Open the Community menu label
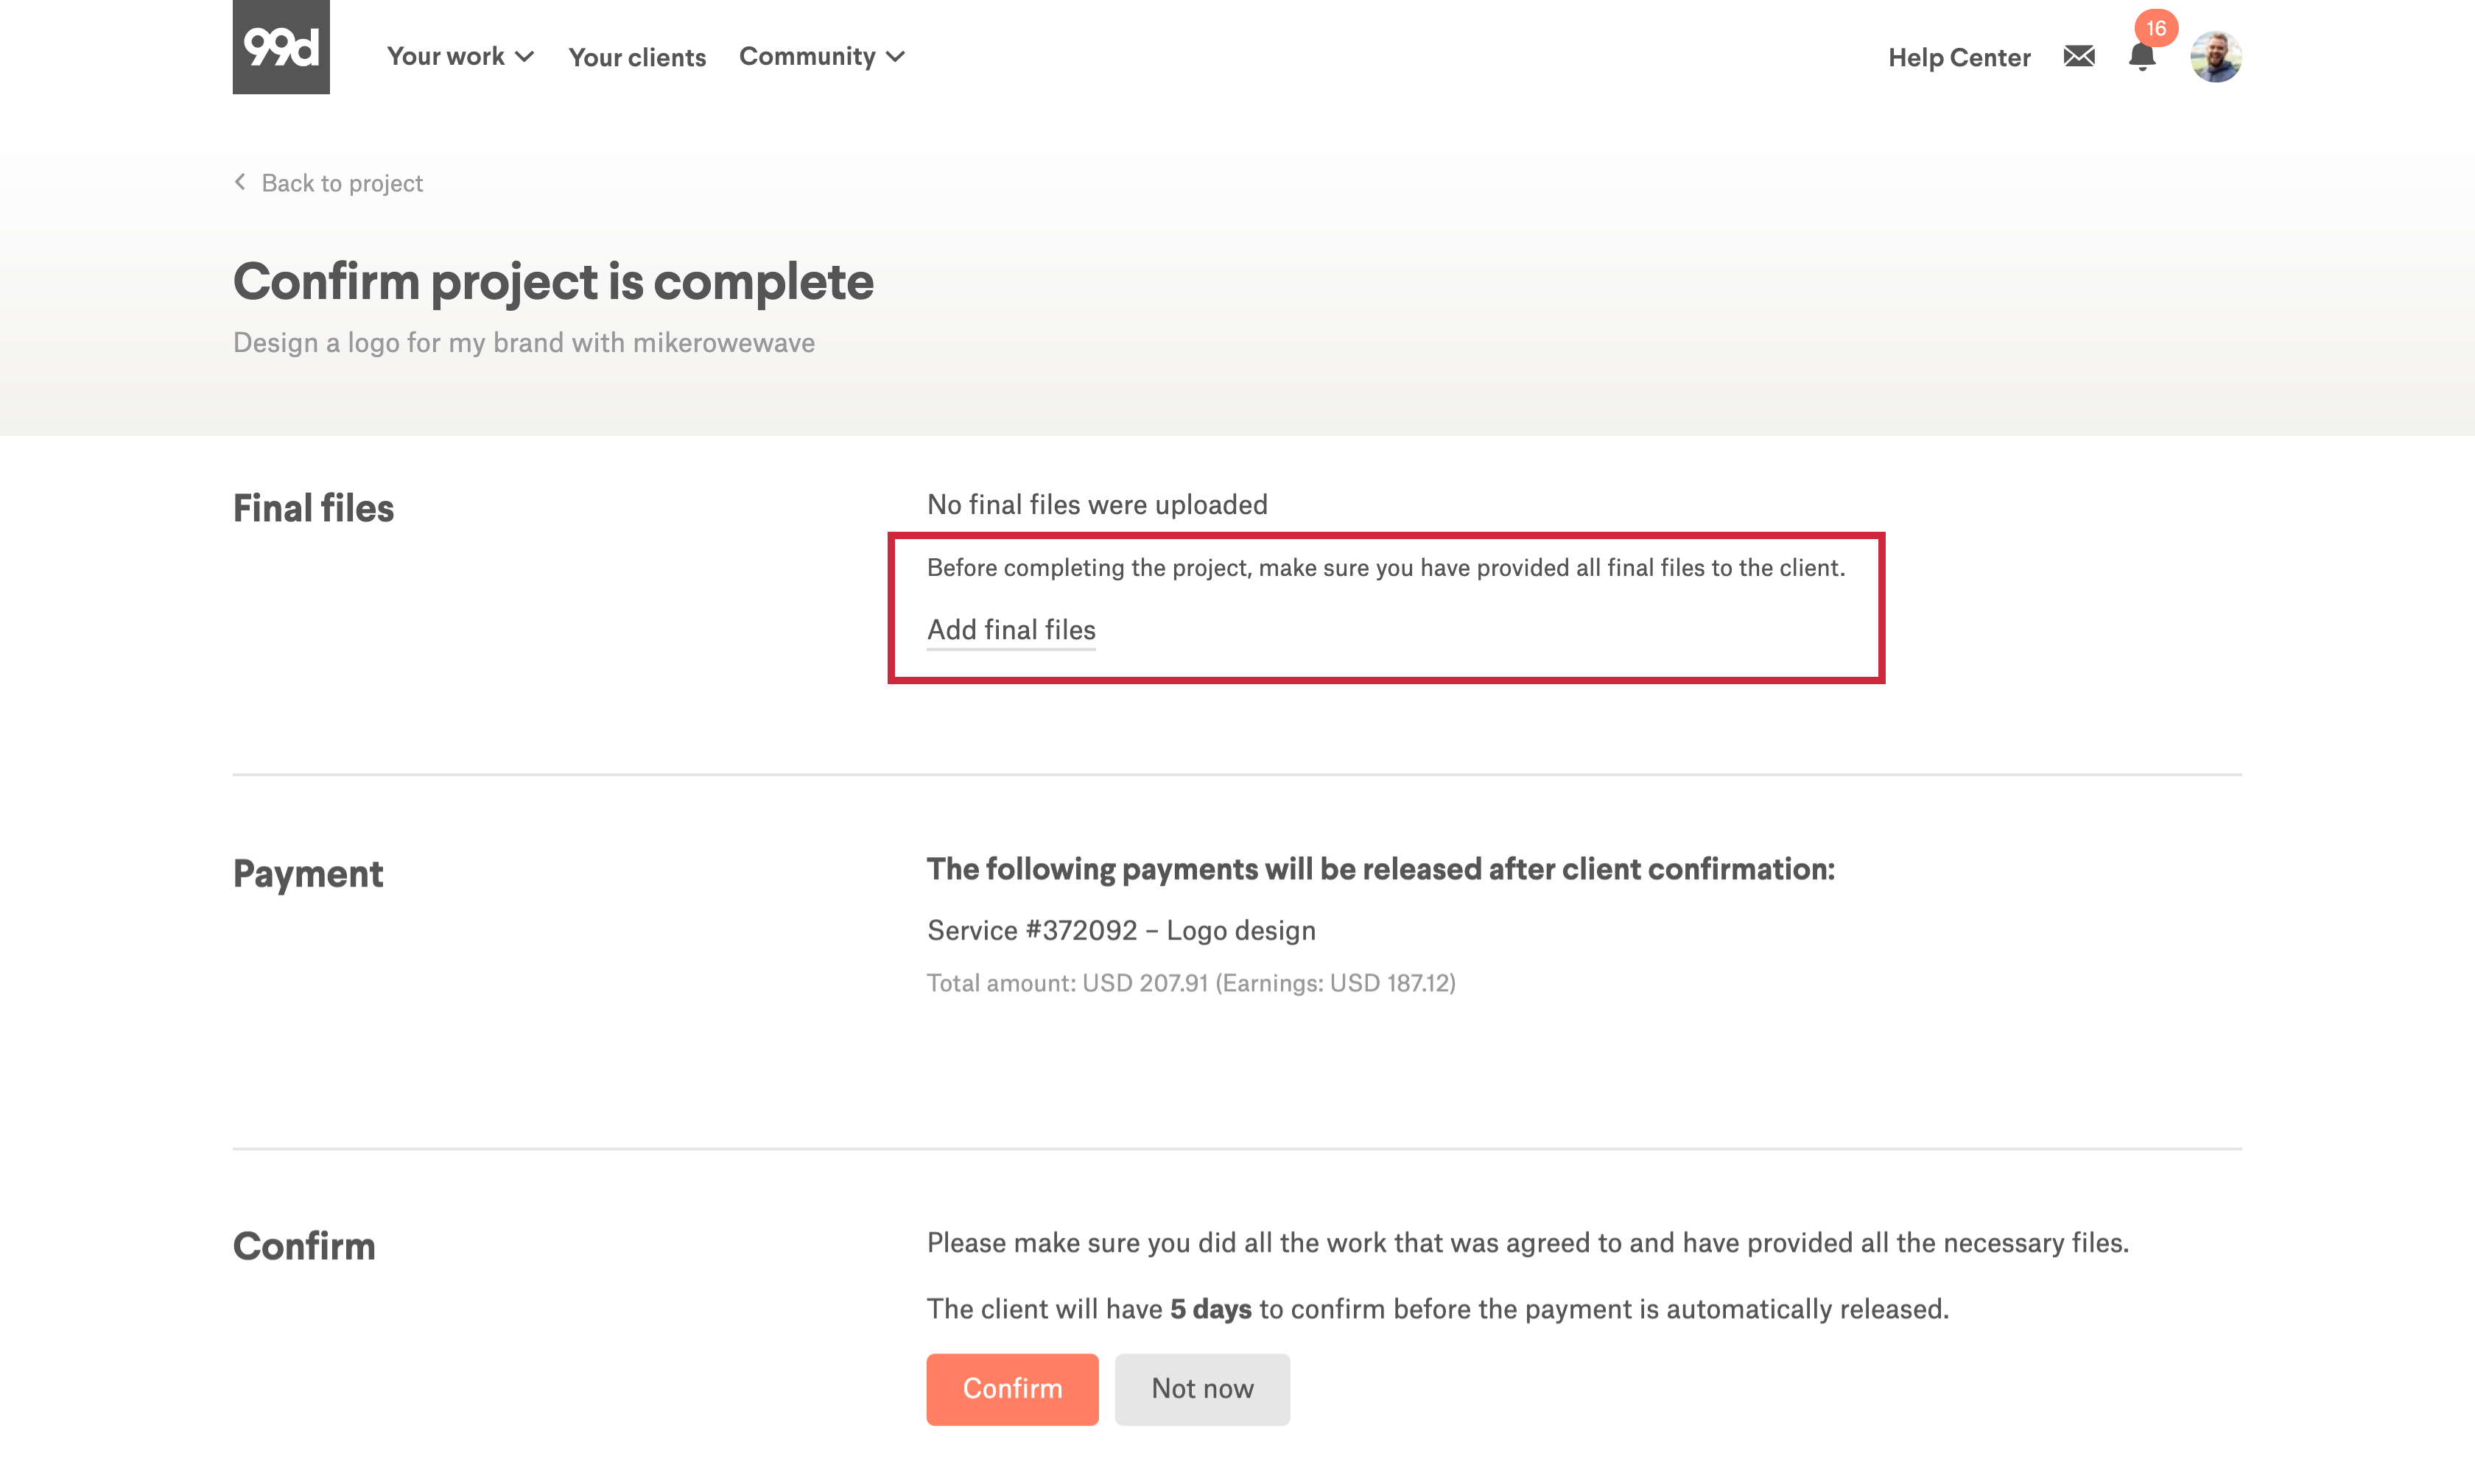The image size is (2475, 1484). coord(807,57)
